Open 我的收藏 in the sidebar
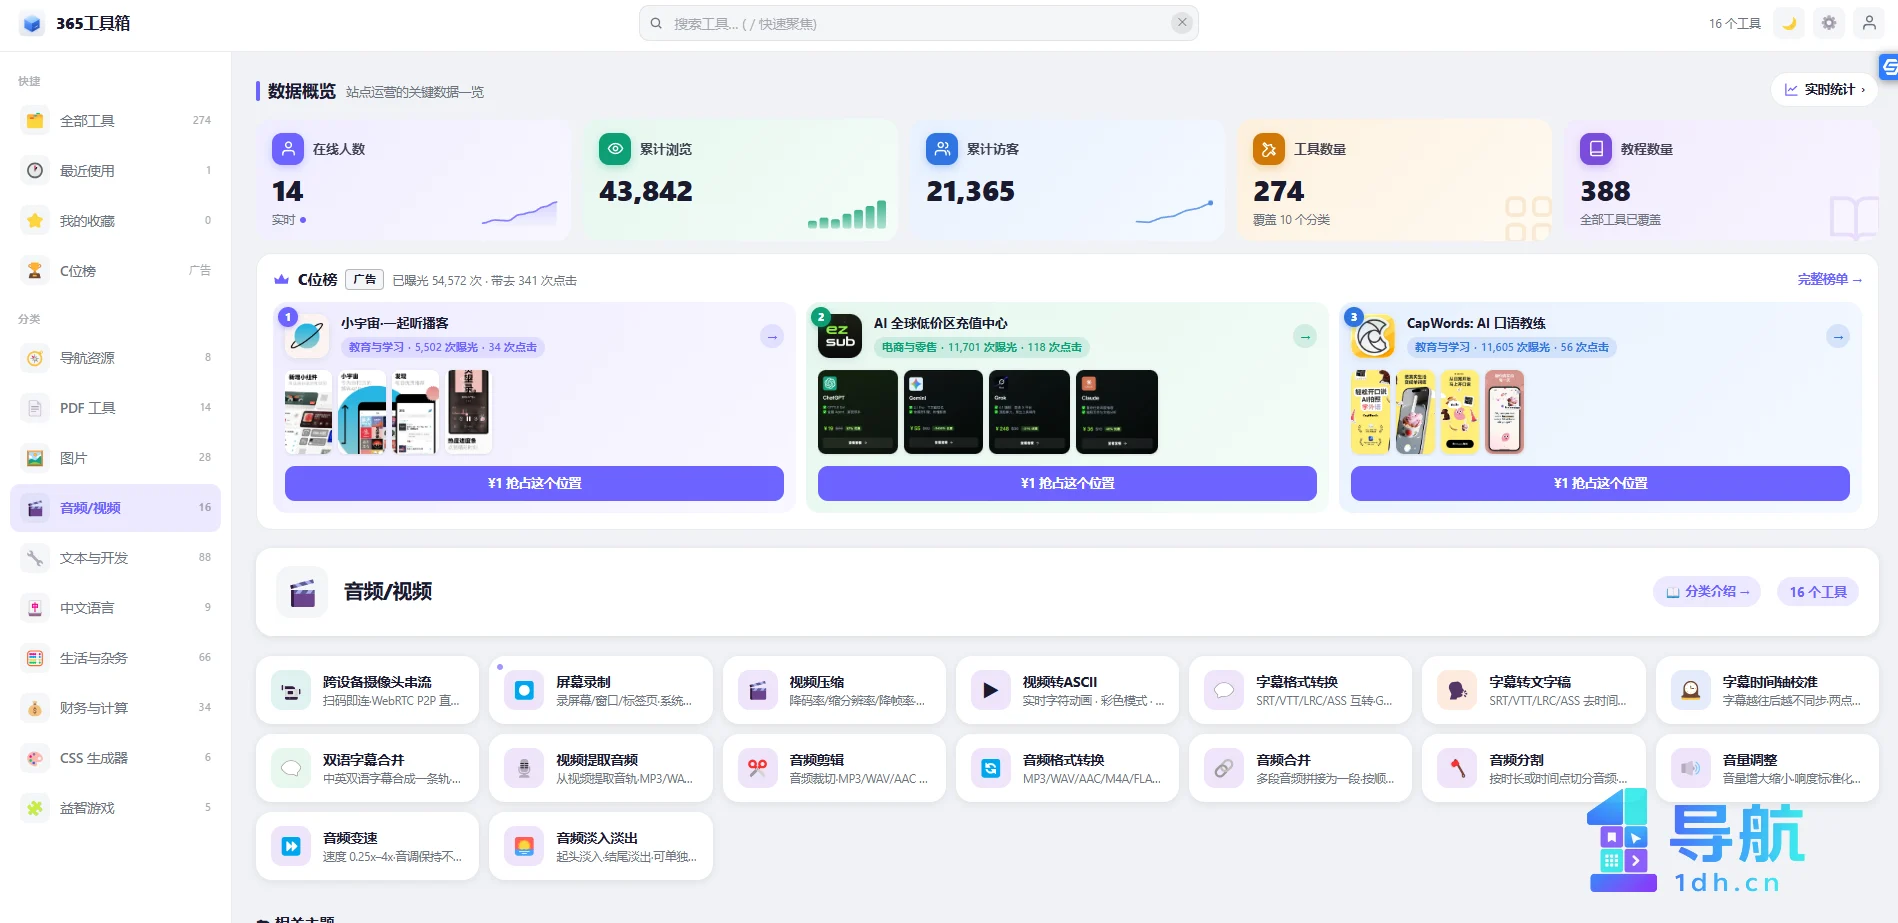Viewport: 1898px width, 923px height. [x=115, y=221]
